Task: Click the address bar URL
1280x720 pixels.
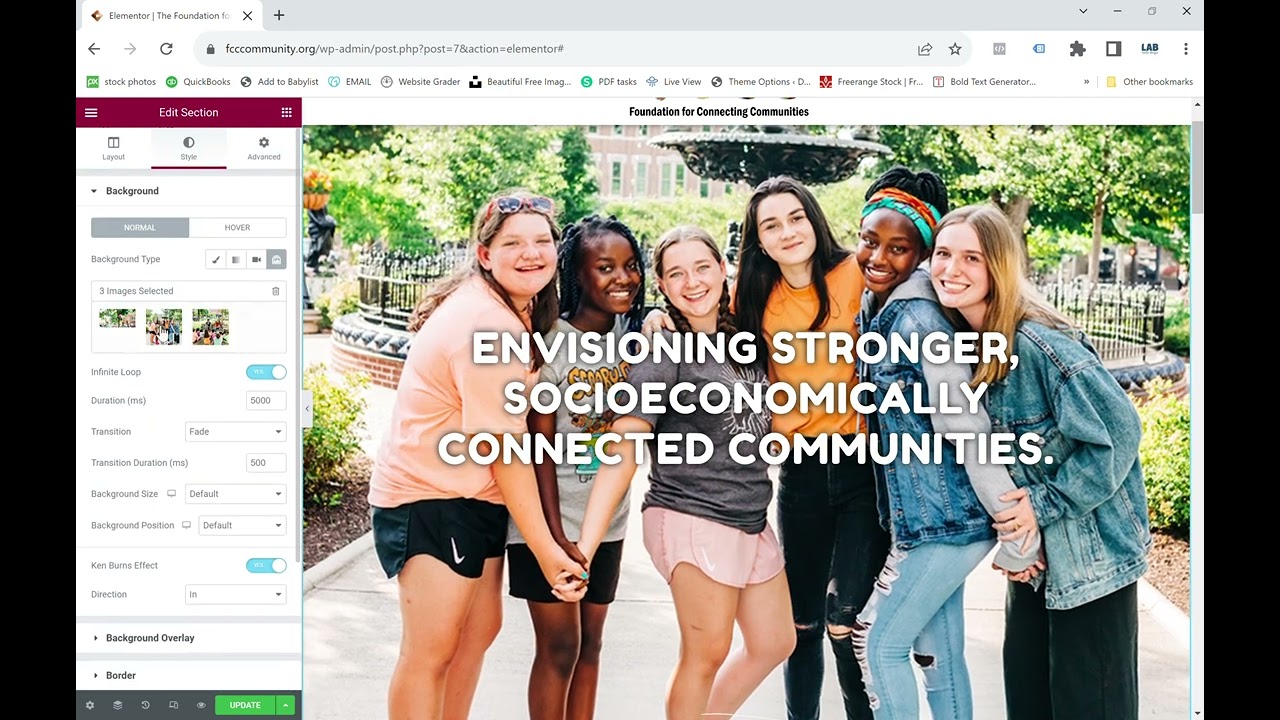Action: point(395,48)
